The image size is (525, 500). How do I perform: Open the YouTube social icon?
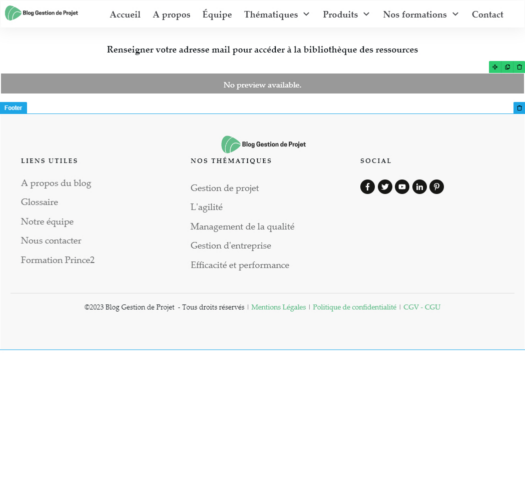(402, 187)
